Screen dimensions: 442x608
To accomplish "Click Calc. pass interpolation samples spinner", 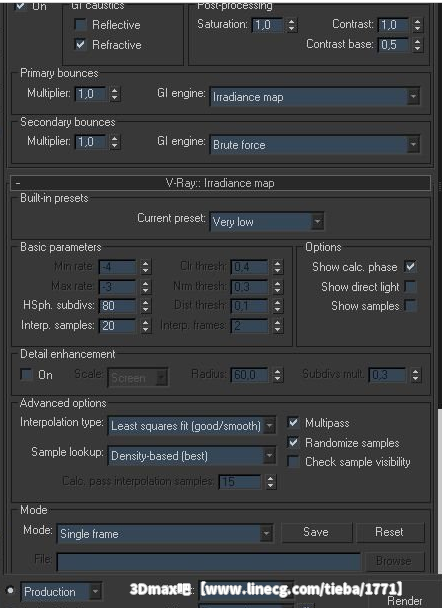I will coord(271,482).
